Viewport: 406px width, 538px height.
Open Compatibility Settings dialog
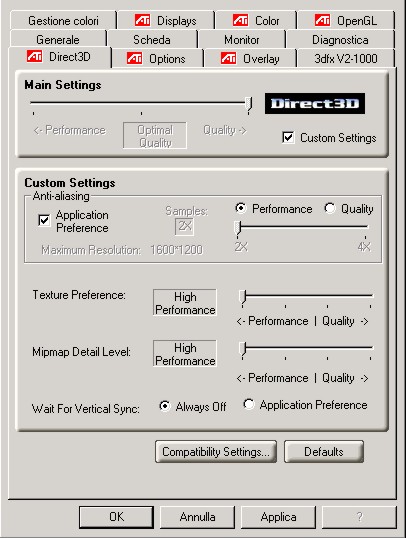[x=216, y=452]
